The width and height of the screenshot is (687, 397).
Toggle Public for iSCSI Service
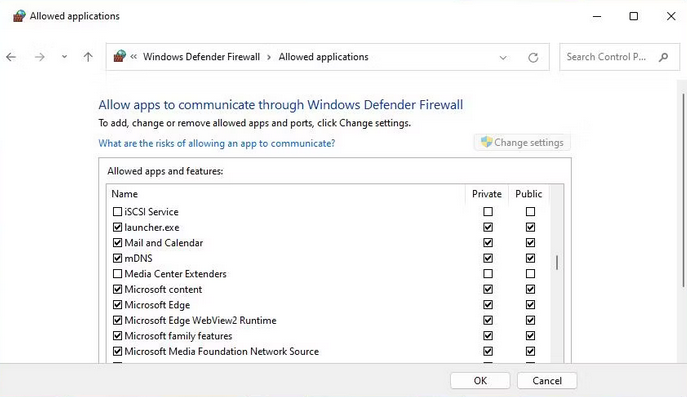(x=530, y=212)
